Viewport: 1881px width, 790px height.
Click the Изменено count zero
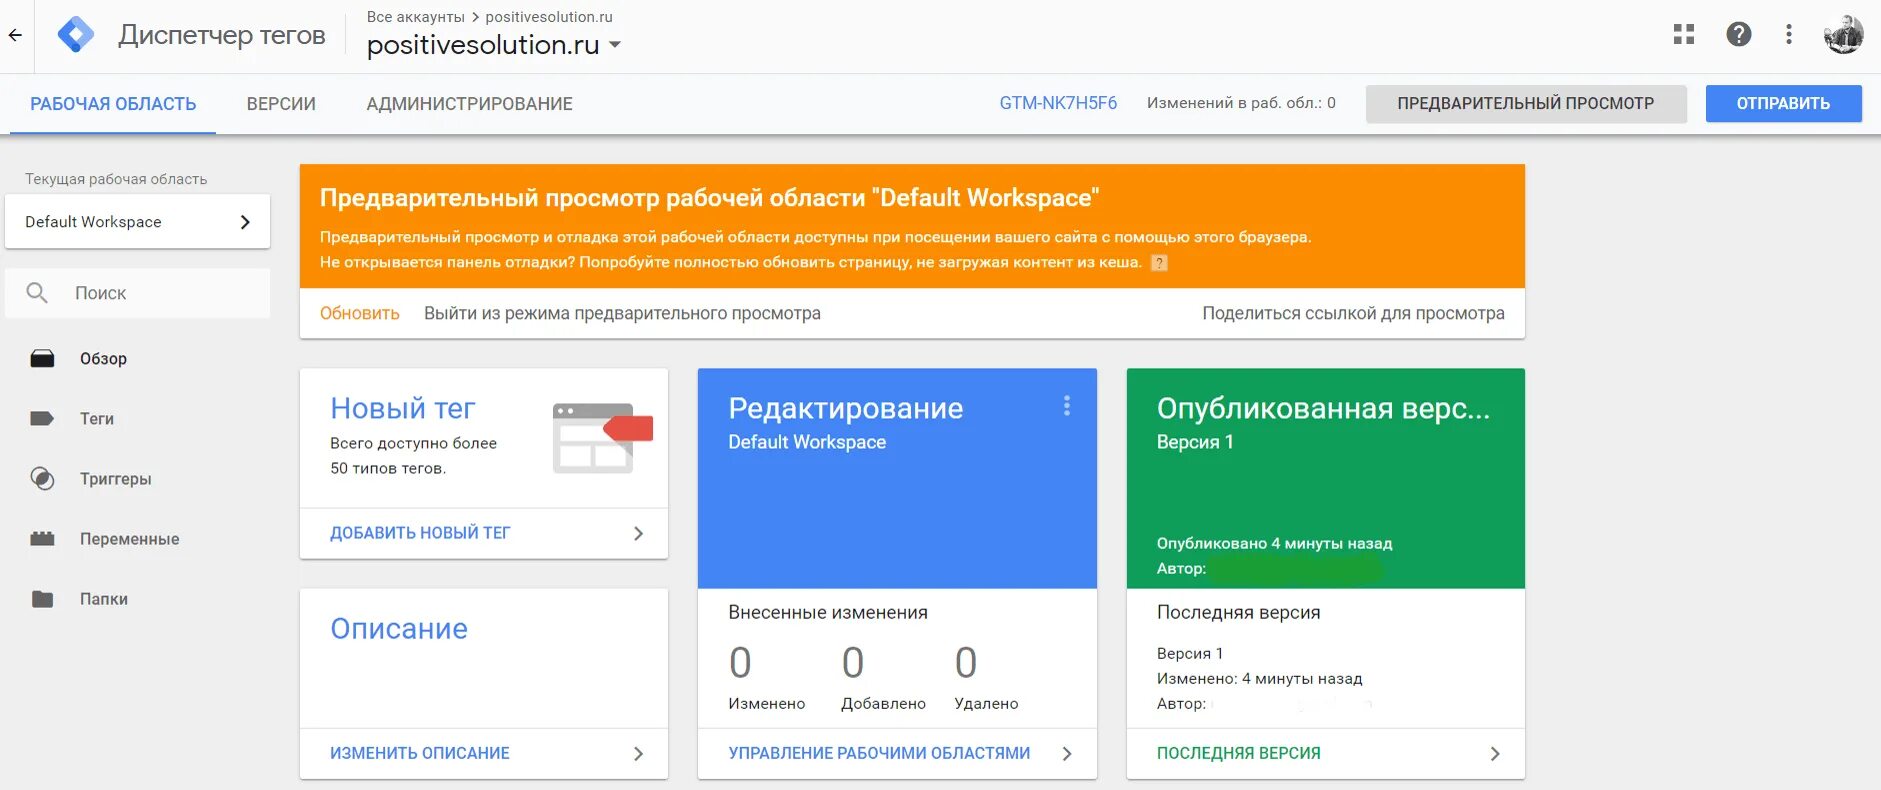[x=740, y=662]
